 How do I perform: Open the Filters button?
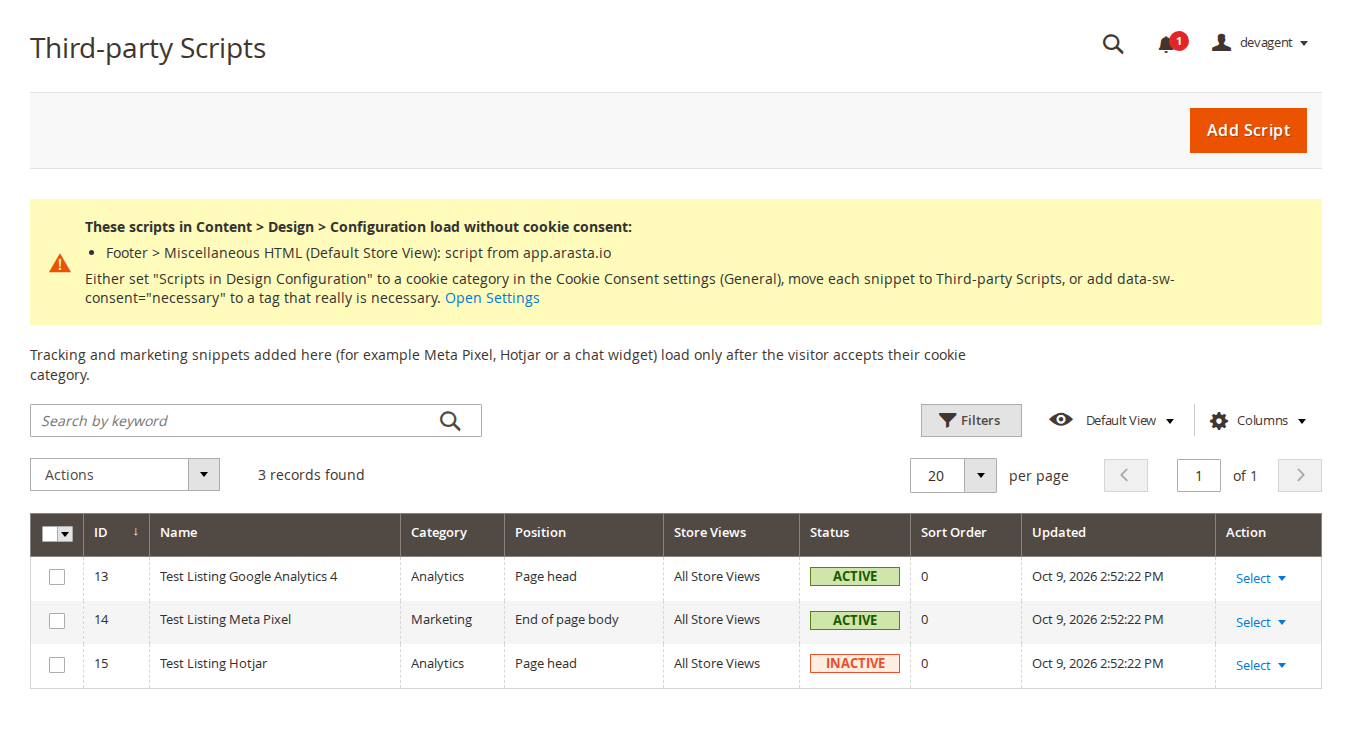(x=971, y=421)
